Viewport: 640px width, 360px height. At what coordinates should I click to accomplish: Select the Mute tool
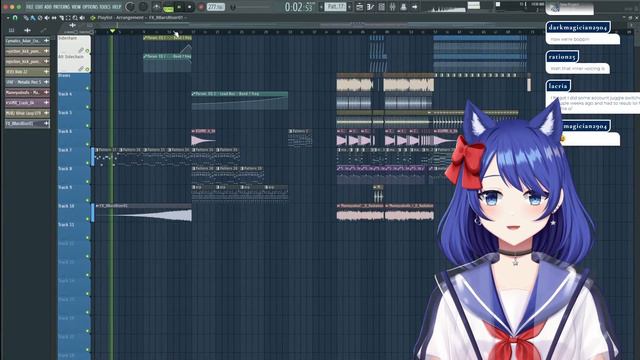47,18
